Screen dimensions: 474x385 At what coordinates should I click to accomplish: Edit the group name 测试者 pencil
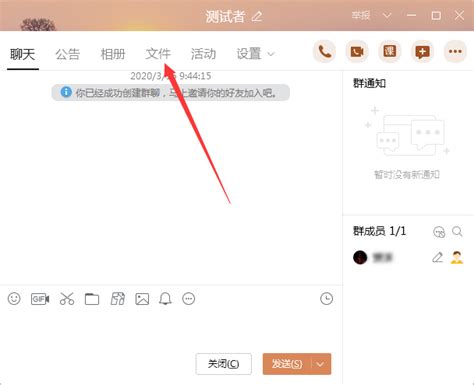[x=257, y=16]
